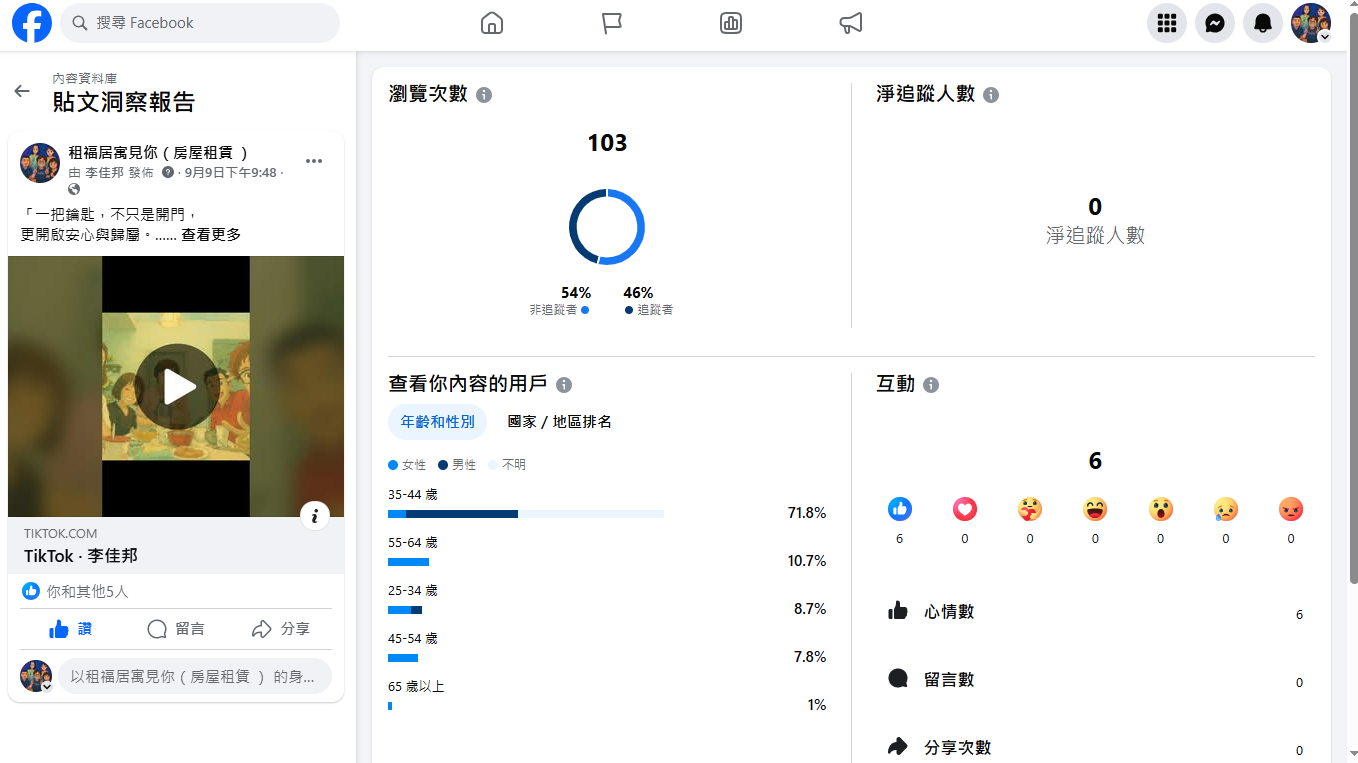Open the Insights chart icon

pos(731,23)
